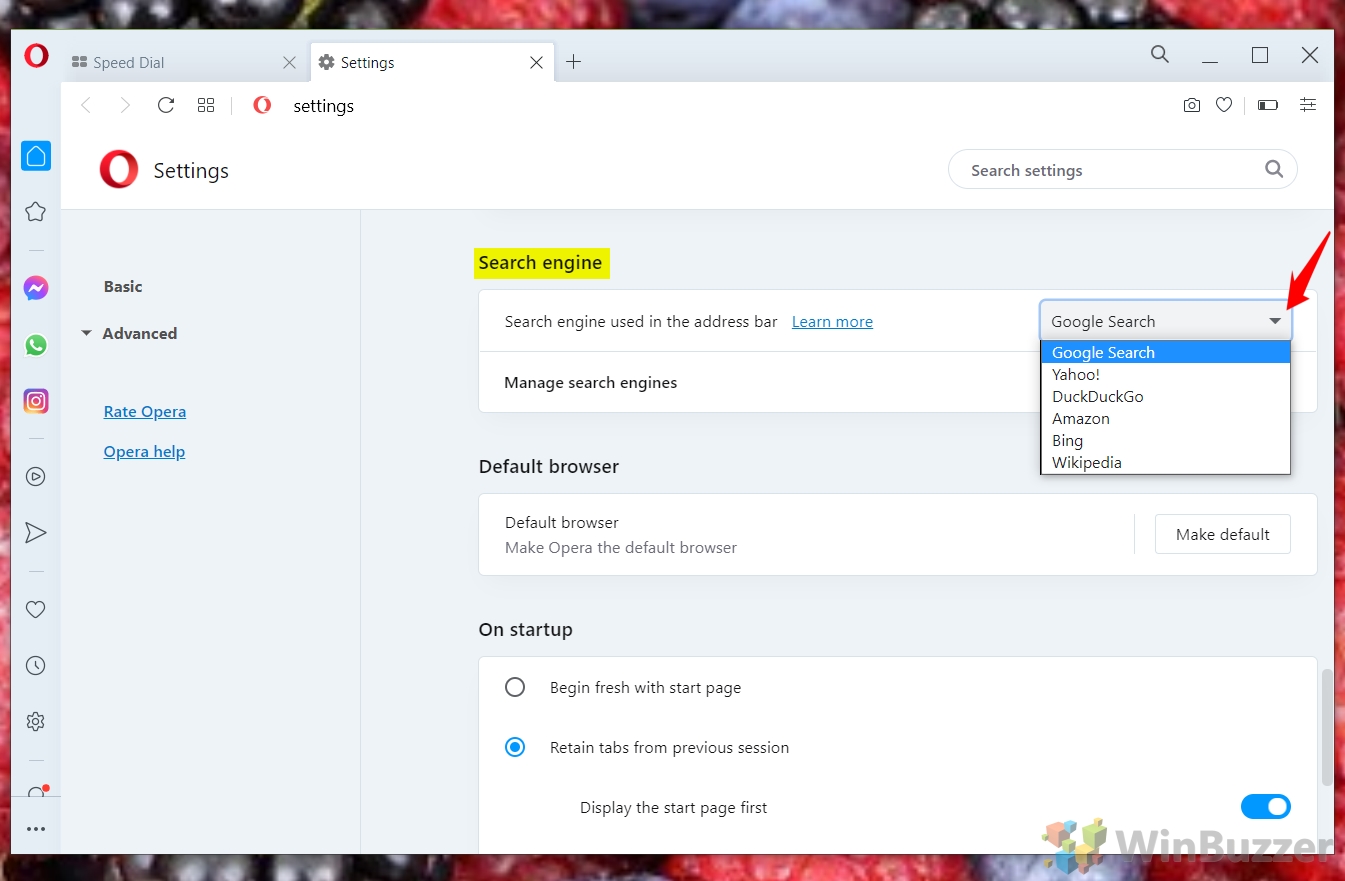Click the search settings magnifier icon
This screenshot has height=881, width=1345.
[x=1274, y=169]
